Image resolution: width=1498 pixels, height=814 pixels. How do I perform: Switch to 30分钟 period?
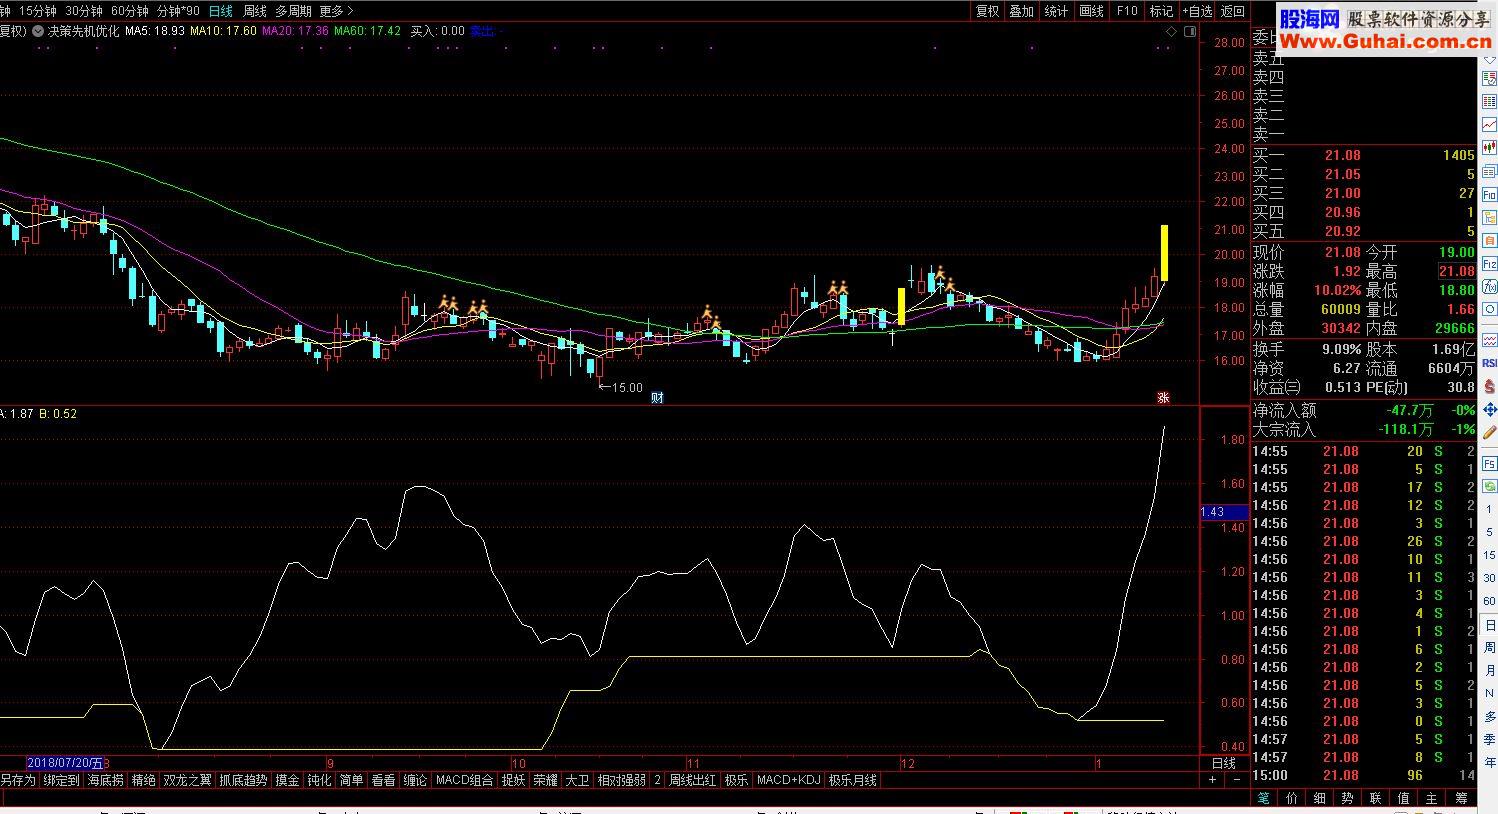pyautogui.click(x=84, y=11)
